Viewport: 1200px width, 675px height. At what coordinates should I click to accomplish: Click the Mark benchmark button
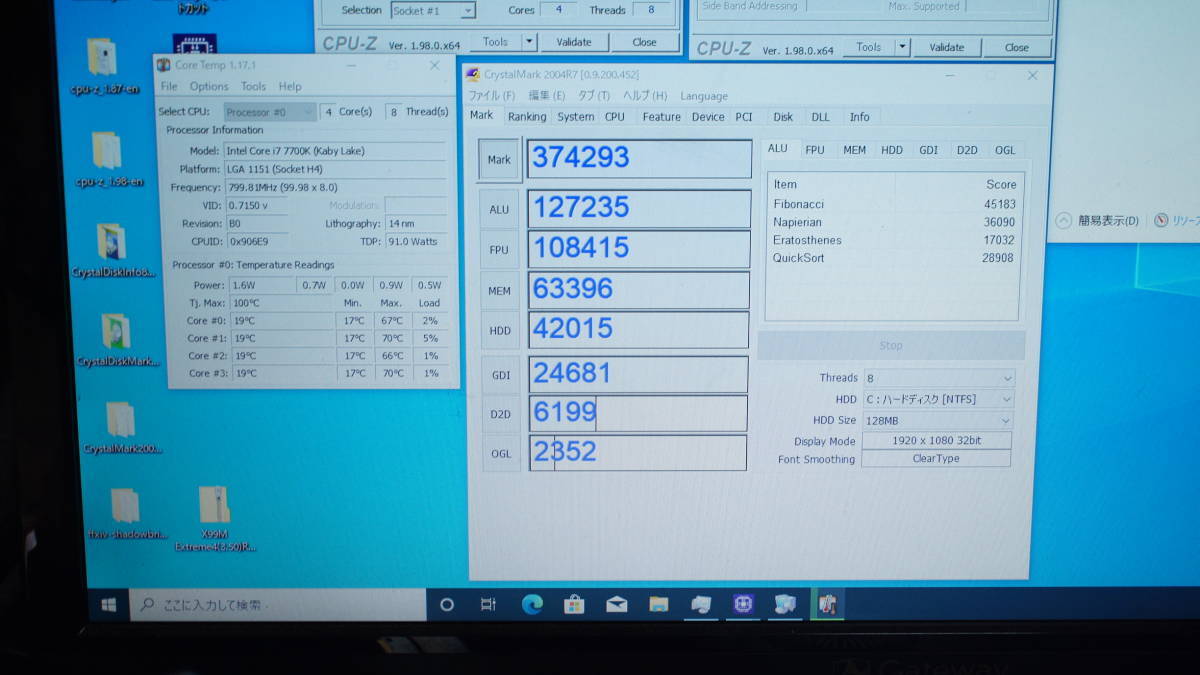[x=499, y=160]
